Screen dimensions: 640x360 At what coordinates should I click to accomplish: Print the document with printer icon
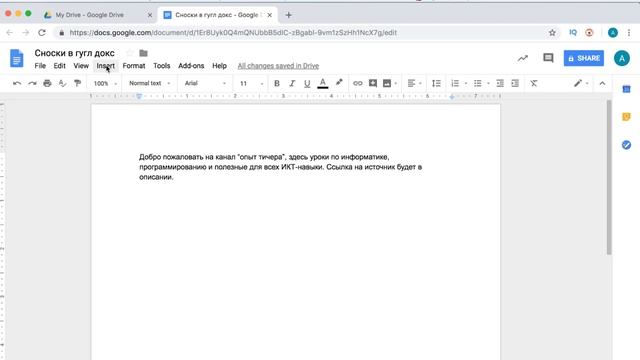(47, 83)
